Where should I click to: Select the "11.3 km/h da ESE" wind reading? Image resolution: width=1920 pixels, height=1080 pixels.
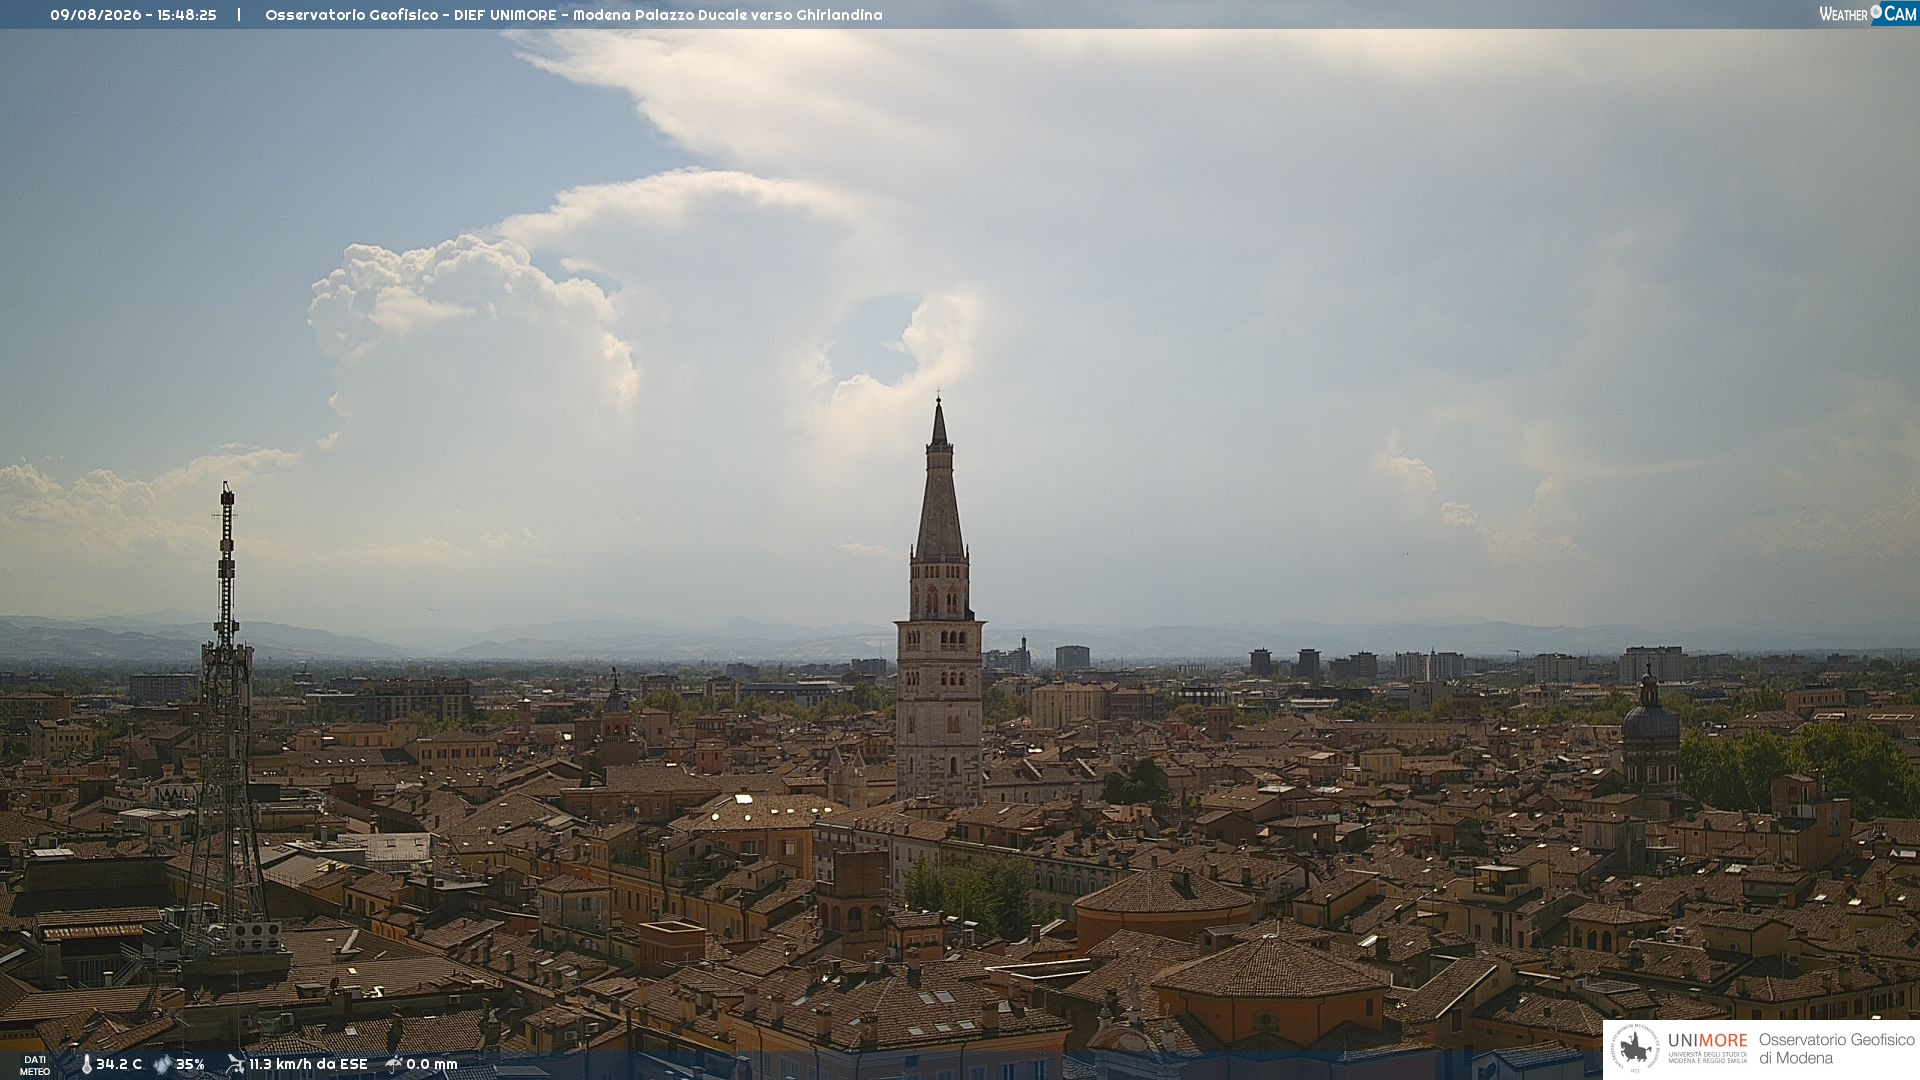(x=308, y=1065)
